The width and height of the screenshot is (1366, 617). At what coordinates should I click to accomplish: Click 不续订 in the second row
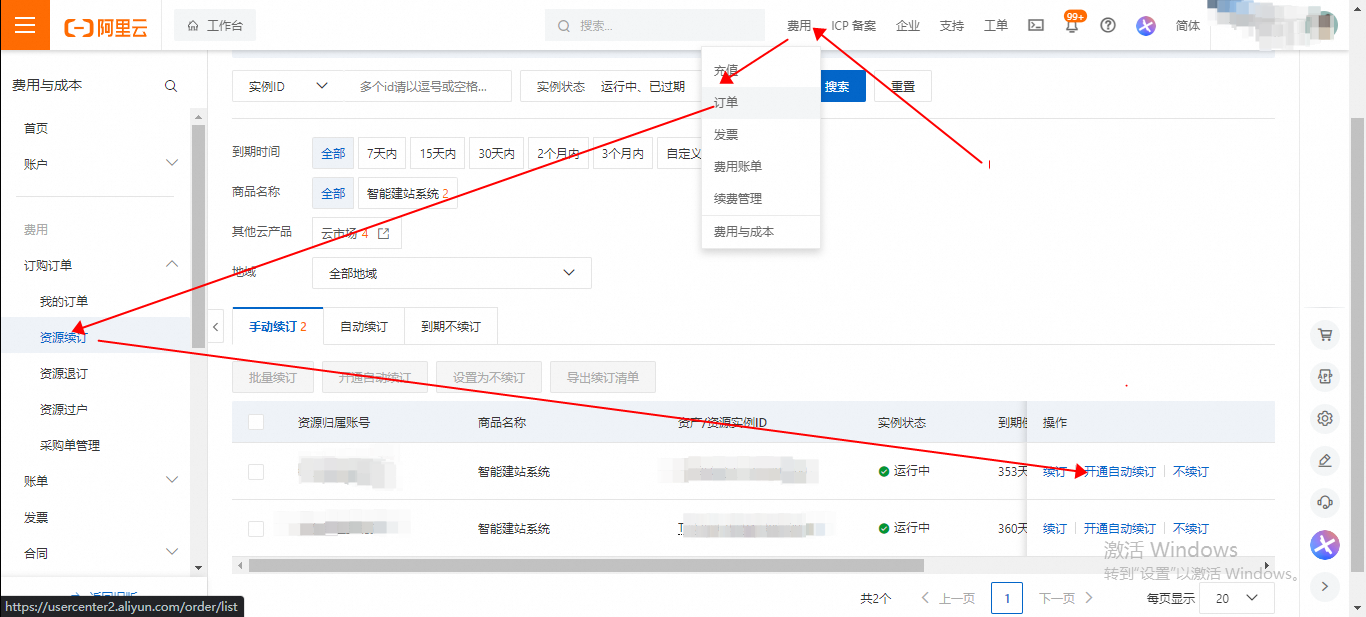coord(1191,528)
